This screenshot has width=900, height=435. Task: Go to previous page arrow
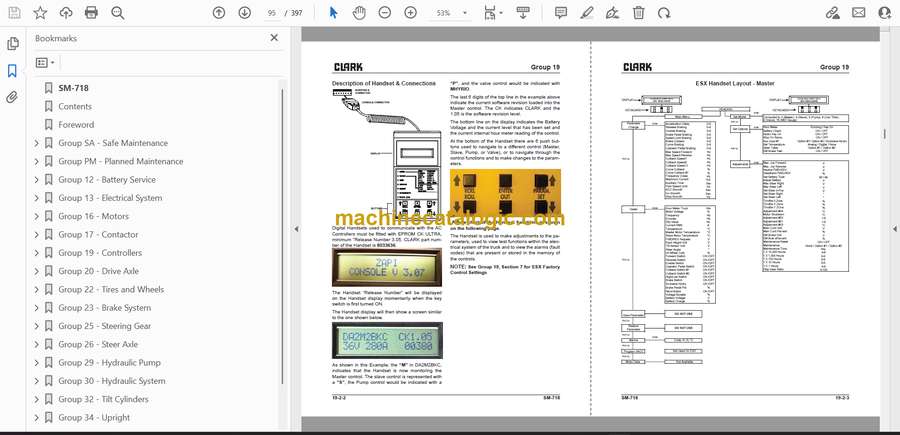click(x=219, y=13)
